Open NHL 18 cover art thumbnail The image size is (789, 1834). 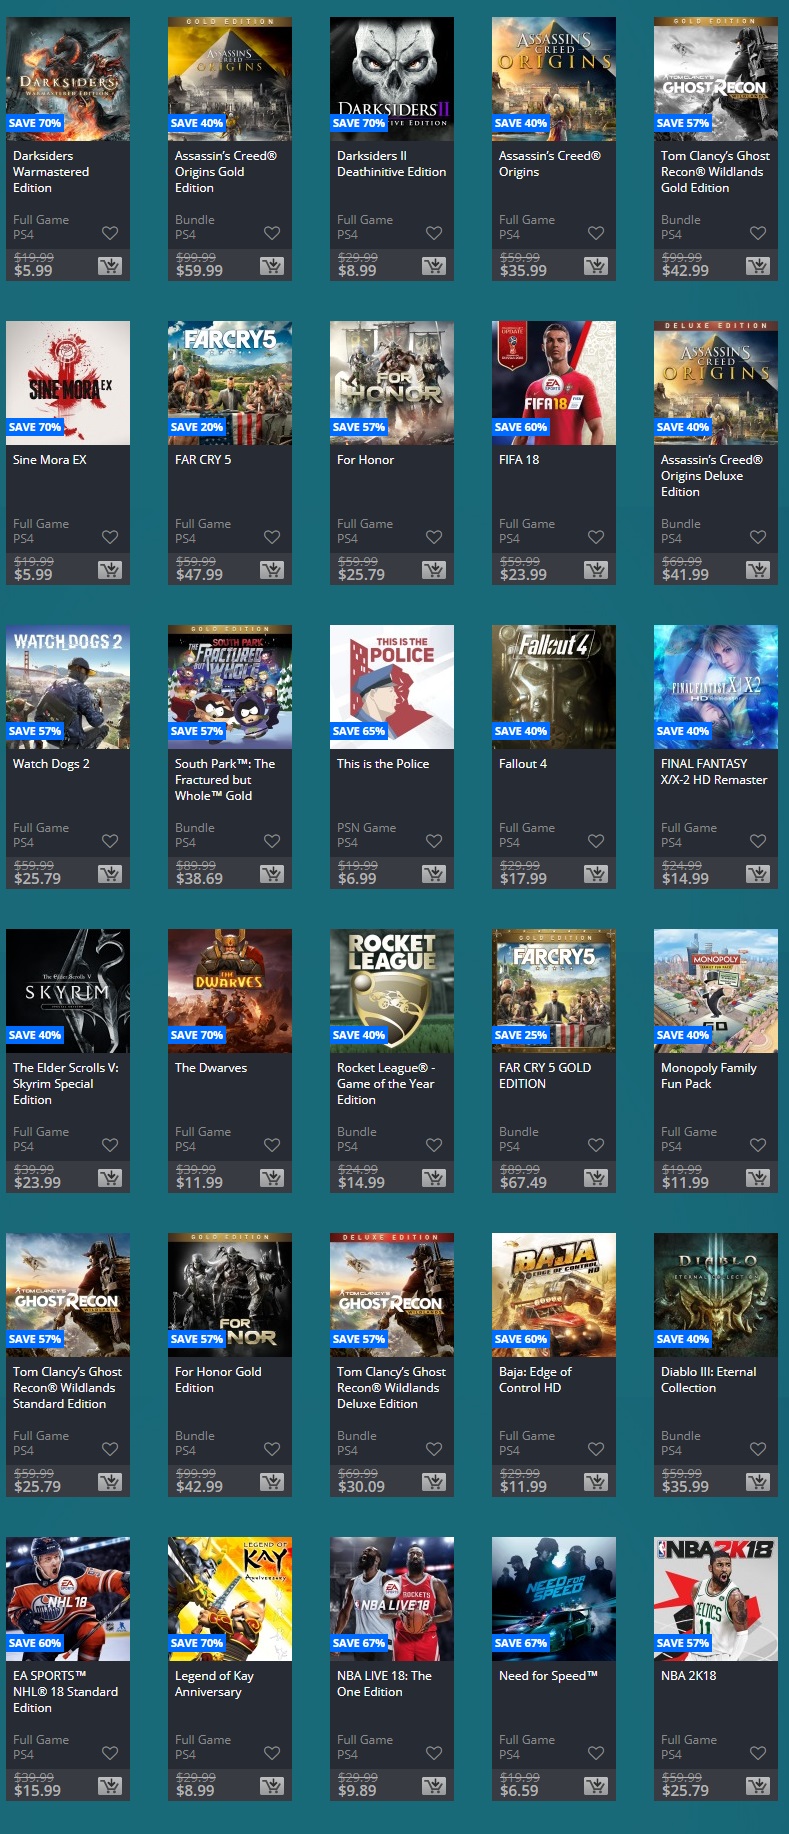68,1599
